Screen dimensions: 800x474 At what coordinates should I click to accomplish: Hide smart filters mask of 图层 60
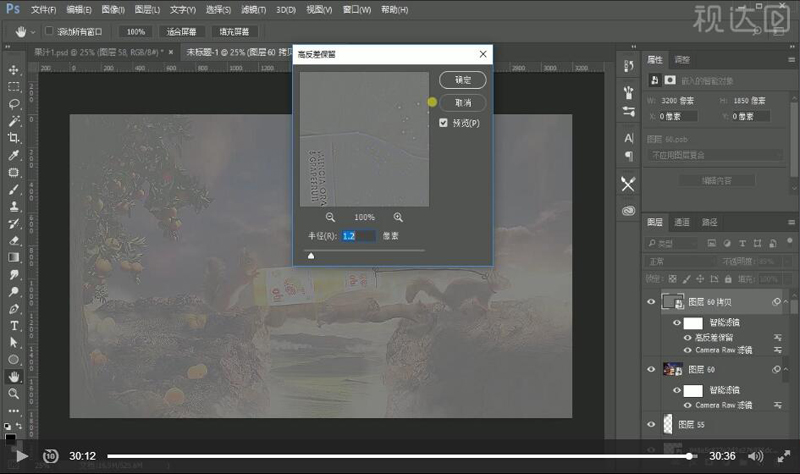click(677, 390)
